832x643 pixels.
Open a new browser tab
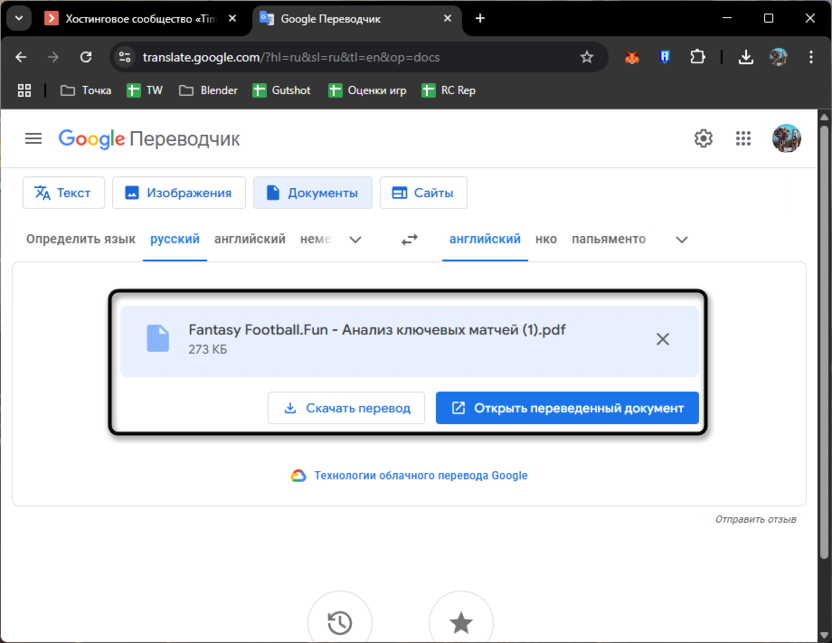[x=480, y=19]
